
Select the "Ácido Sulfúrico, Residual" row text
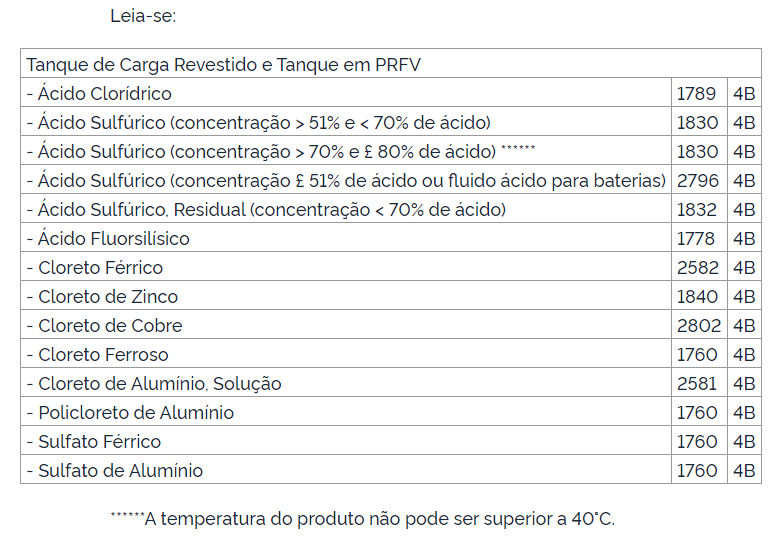click(x=266, y=210)
